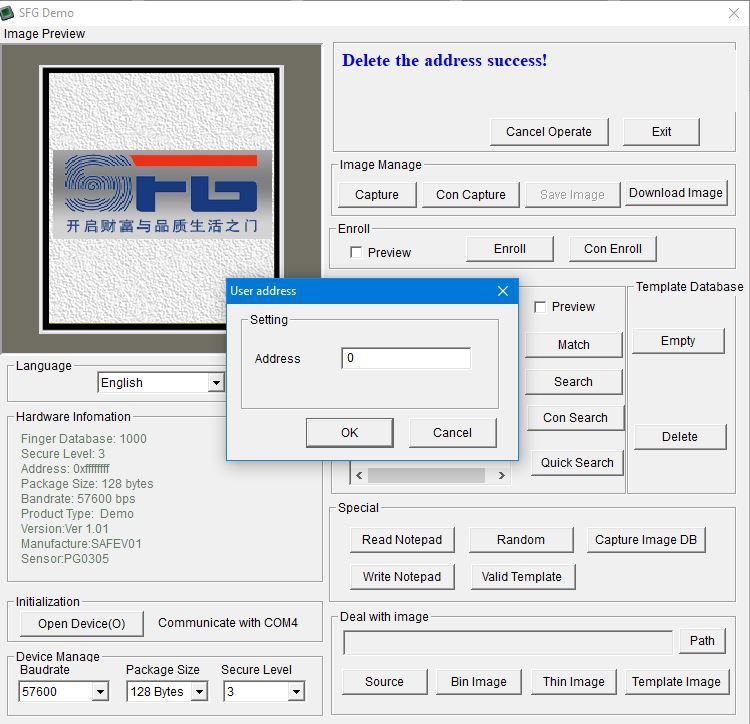Click the 'Version:Ver 1.01' text
This screenshot has height=724, width=750.
[x=65, y=528]
